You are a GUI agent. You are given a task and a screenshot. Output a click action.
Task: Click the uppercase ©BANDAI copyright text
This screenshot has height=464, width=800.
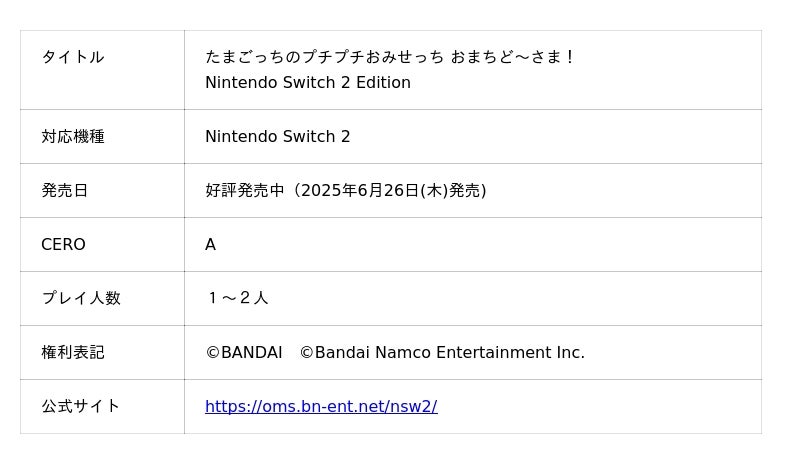(243, 352)
